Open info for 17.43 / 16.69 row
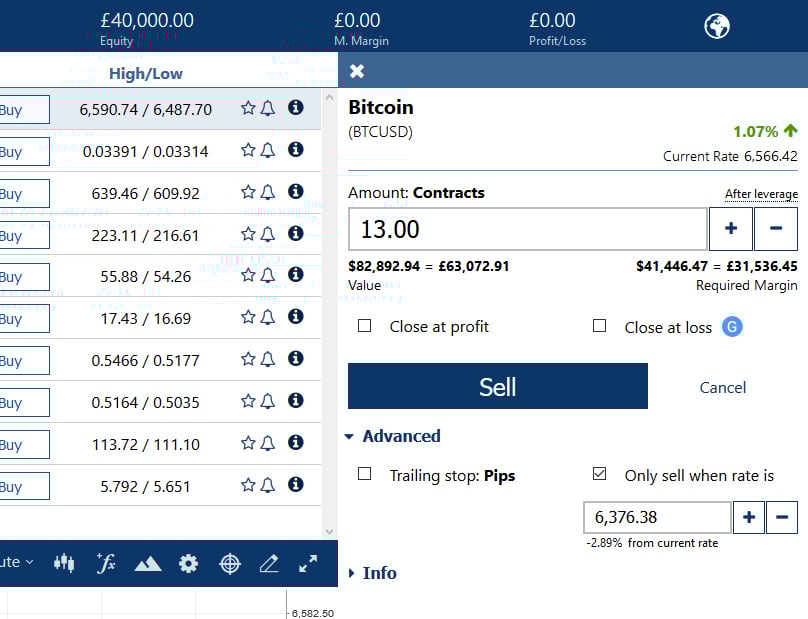Viewport: 808px width, 619px height. pyautogui.click(x=295, y=316)
